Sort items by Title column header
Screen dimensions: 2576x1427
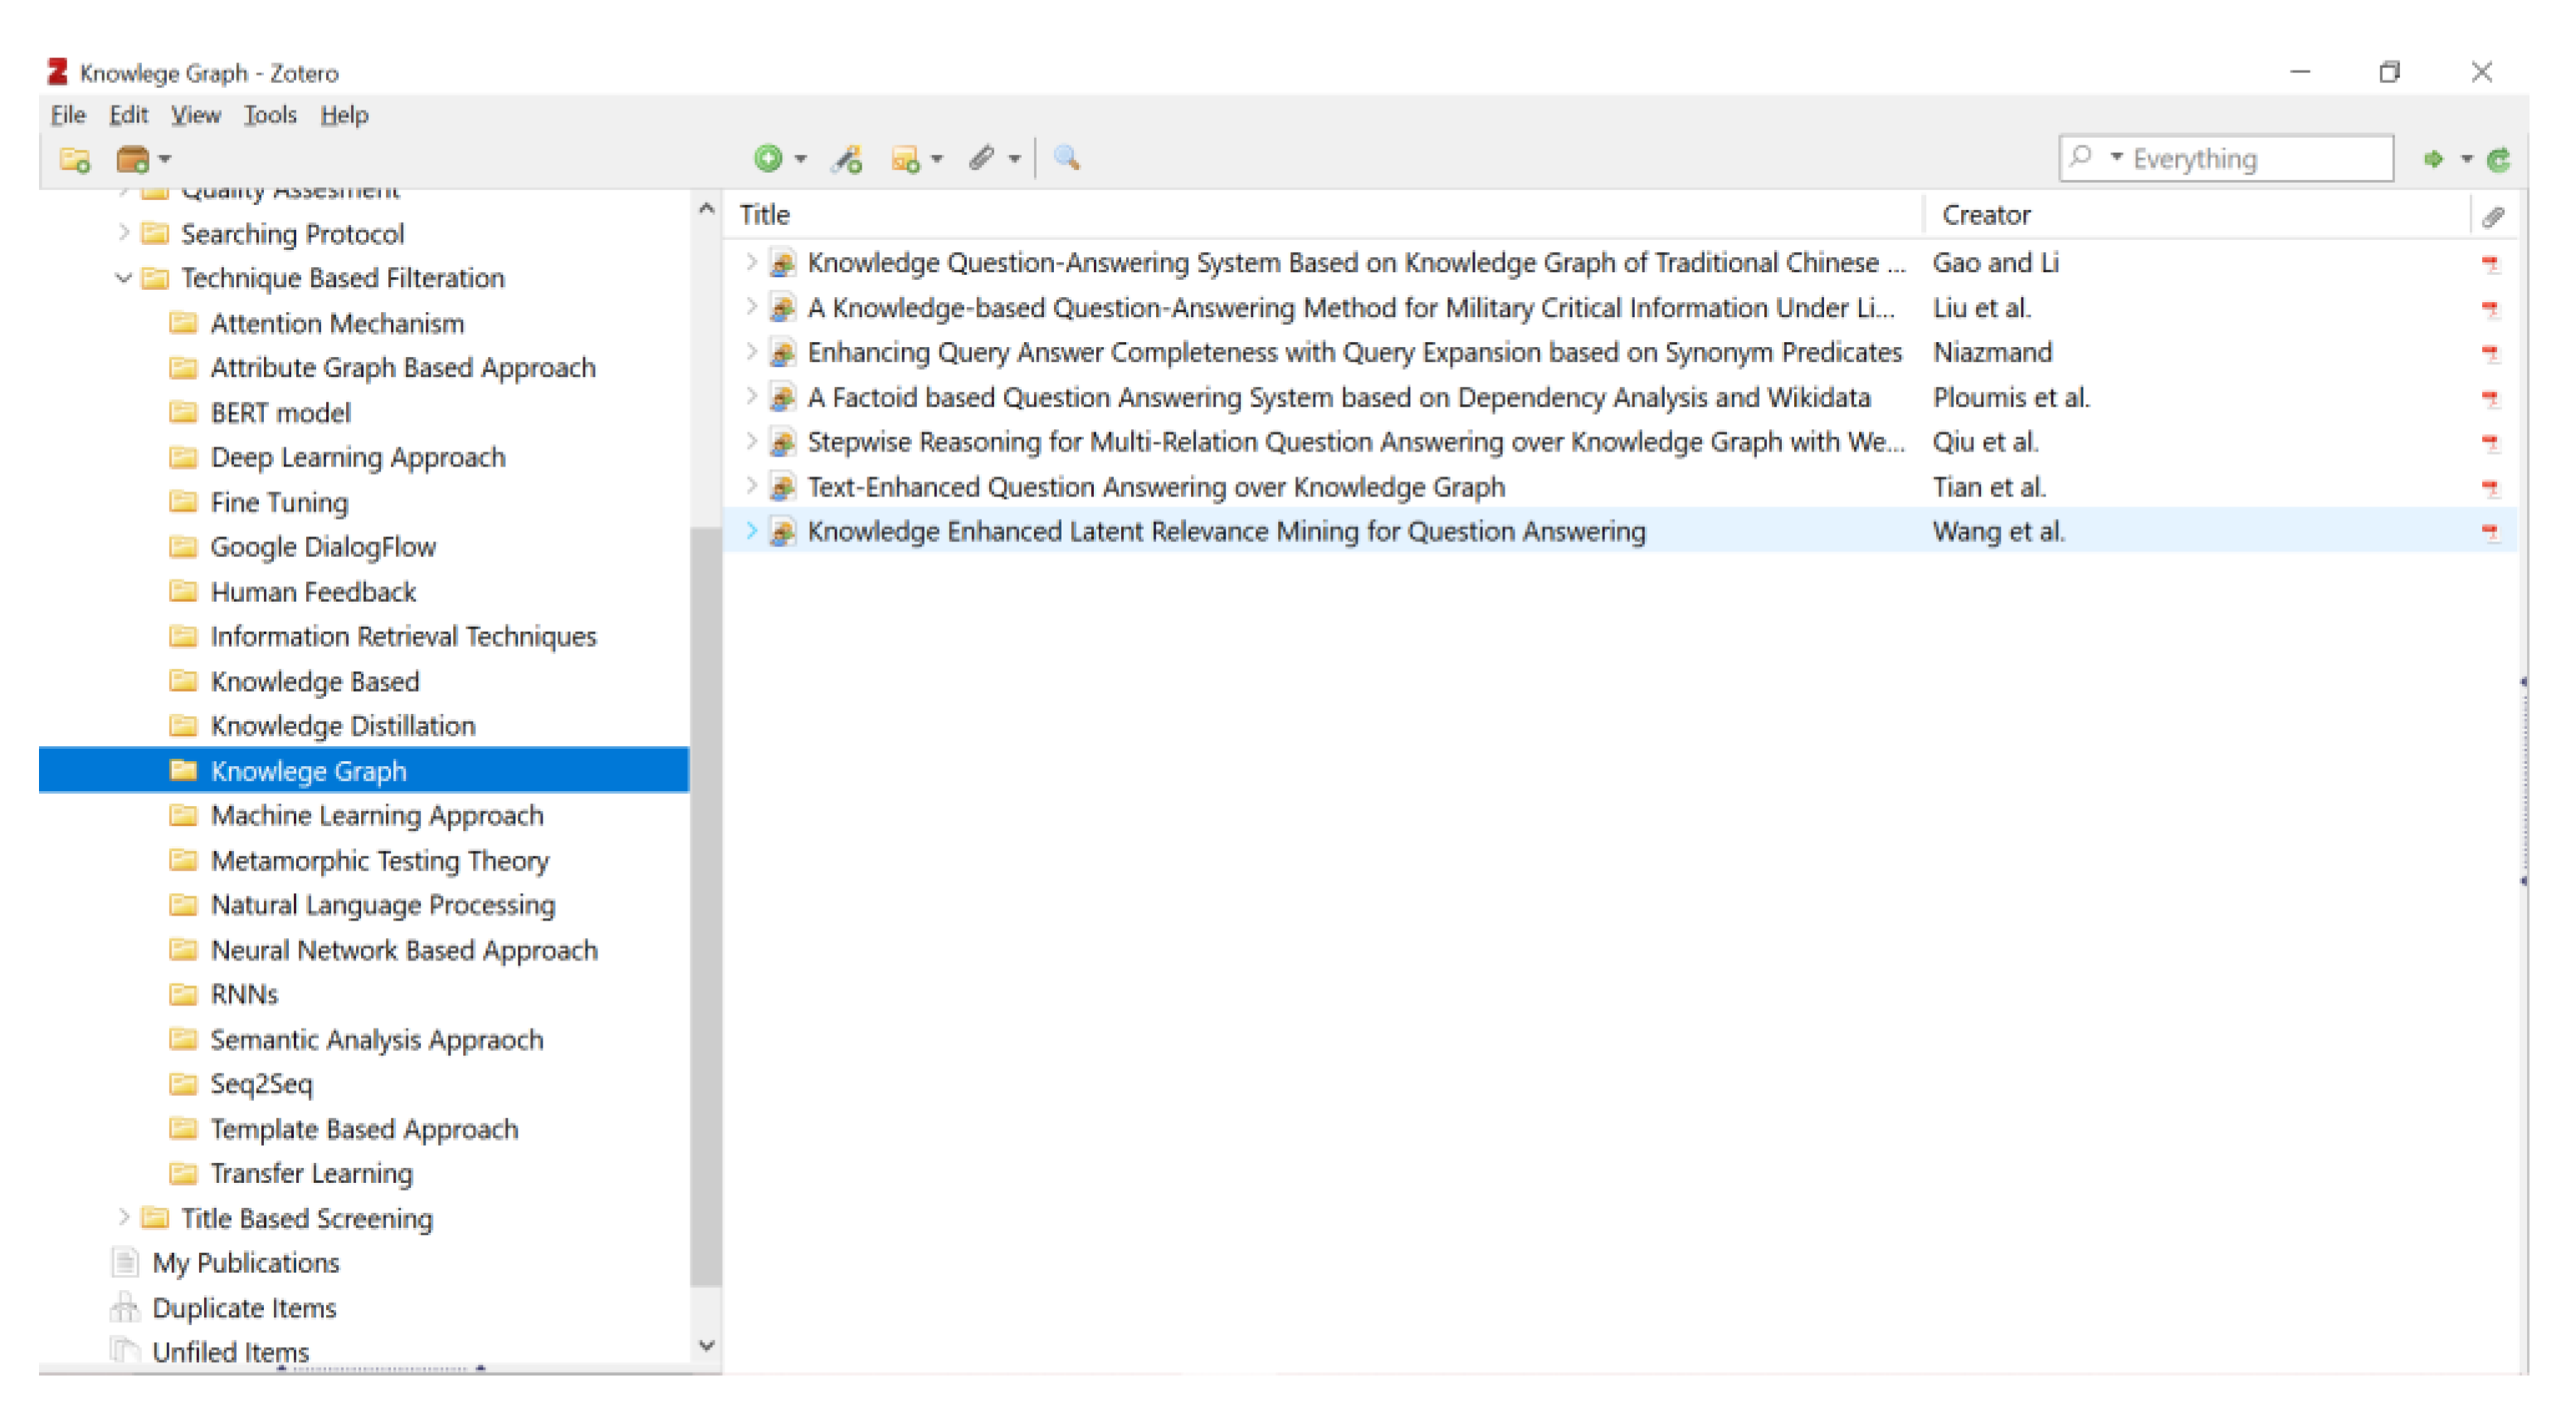click(x=765, y=215)
